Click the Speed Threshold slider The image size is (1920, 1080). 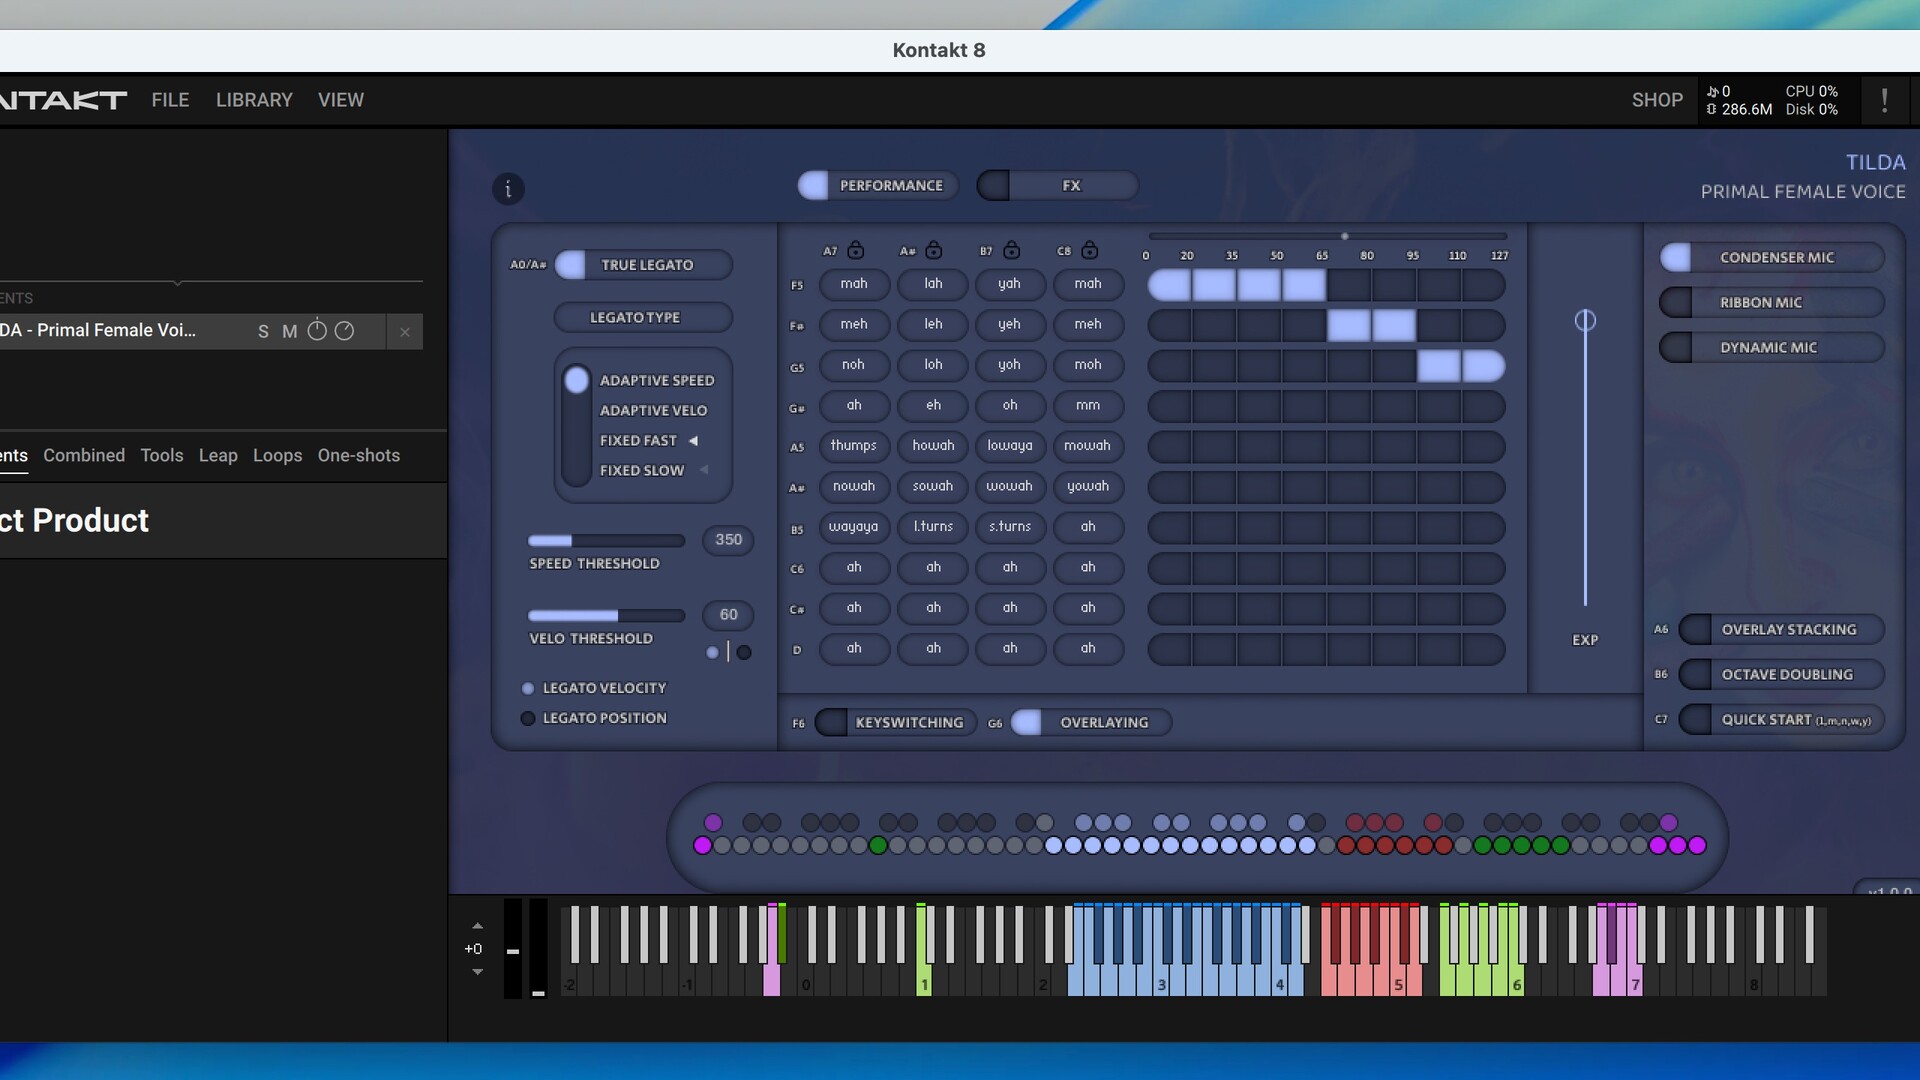tap(606, 540)
